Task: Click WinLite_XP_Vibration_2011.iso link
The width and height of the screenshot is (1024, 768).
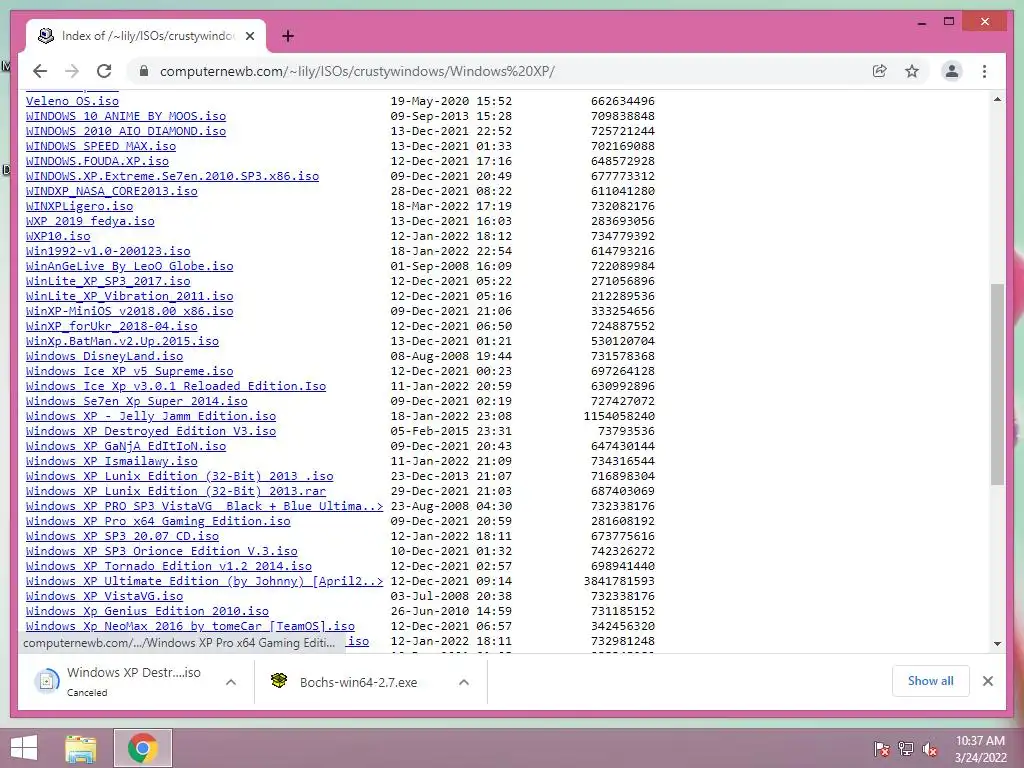Action: point(129,296)
